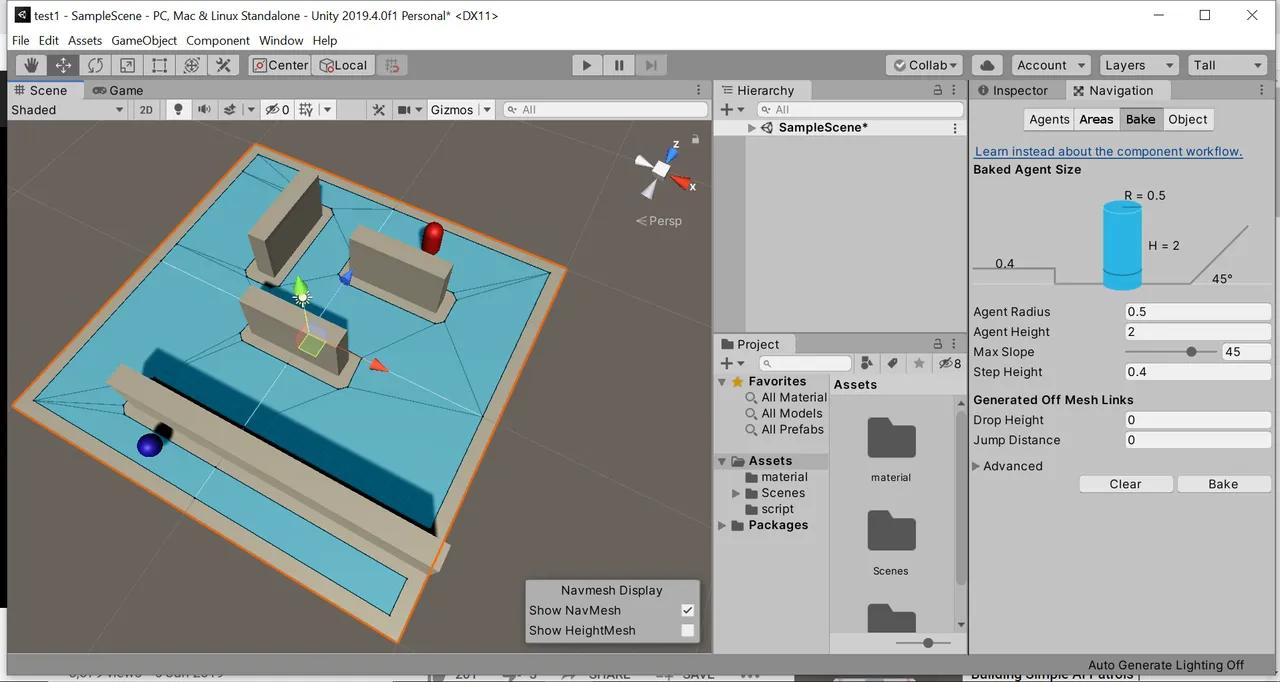Open the component workflow link
The height and width of the screenshot is (682, 1280).
pyautogui.click(x=1108, y=152)
